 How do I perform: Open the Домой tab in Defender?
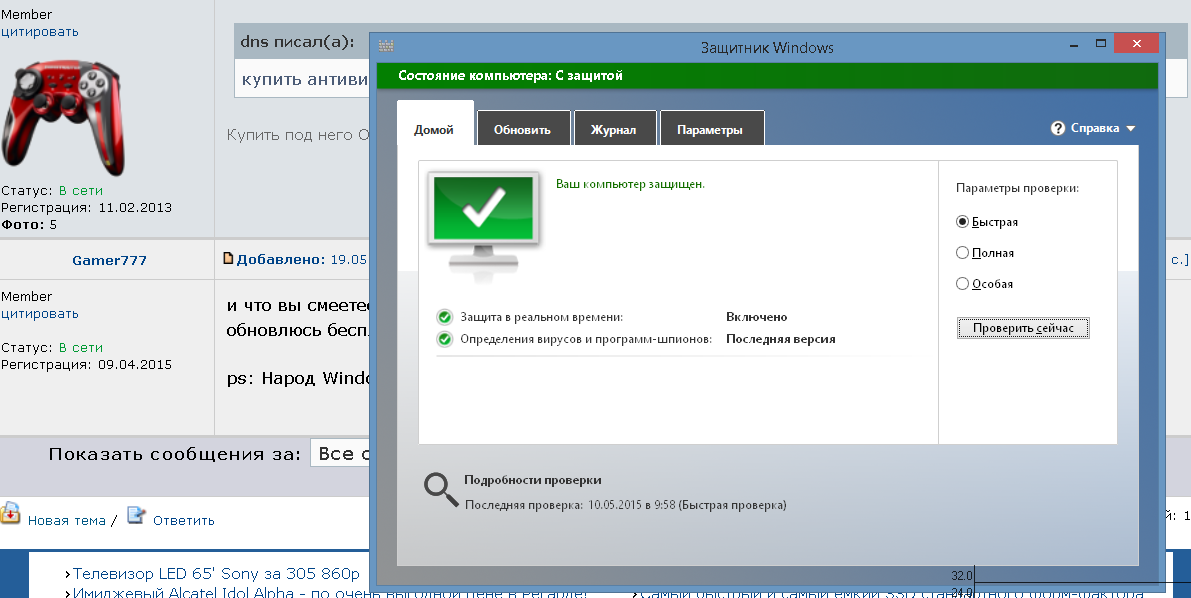[x=434, y=129]
